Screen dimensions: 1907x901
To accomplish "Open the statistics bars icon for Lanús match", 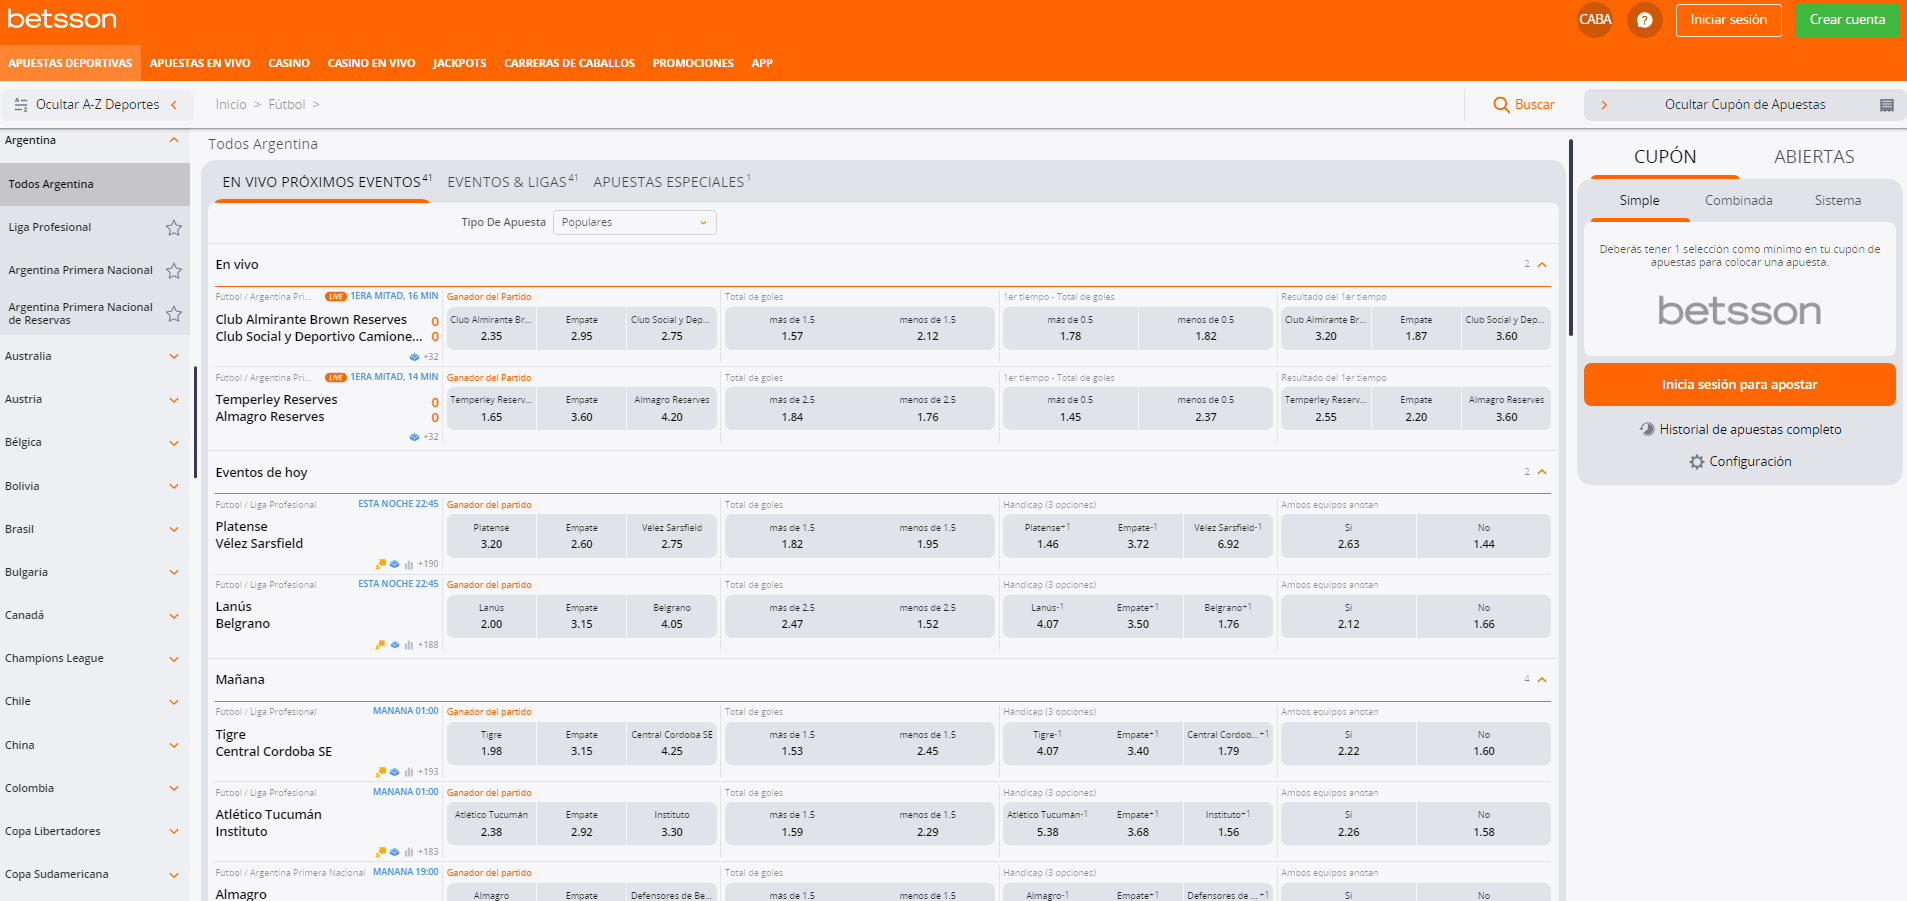I will [409, 645].
